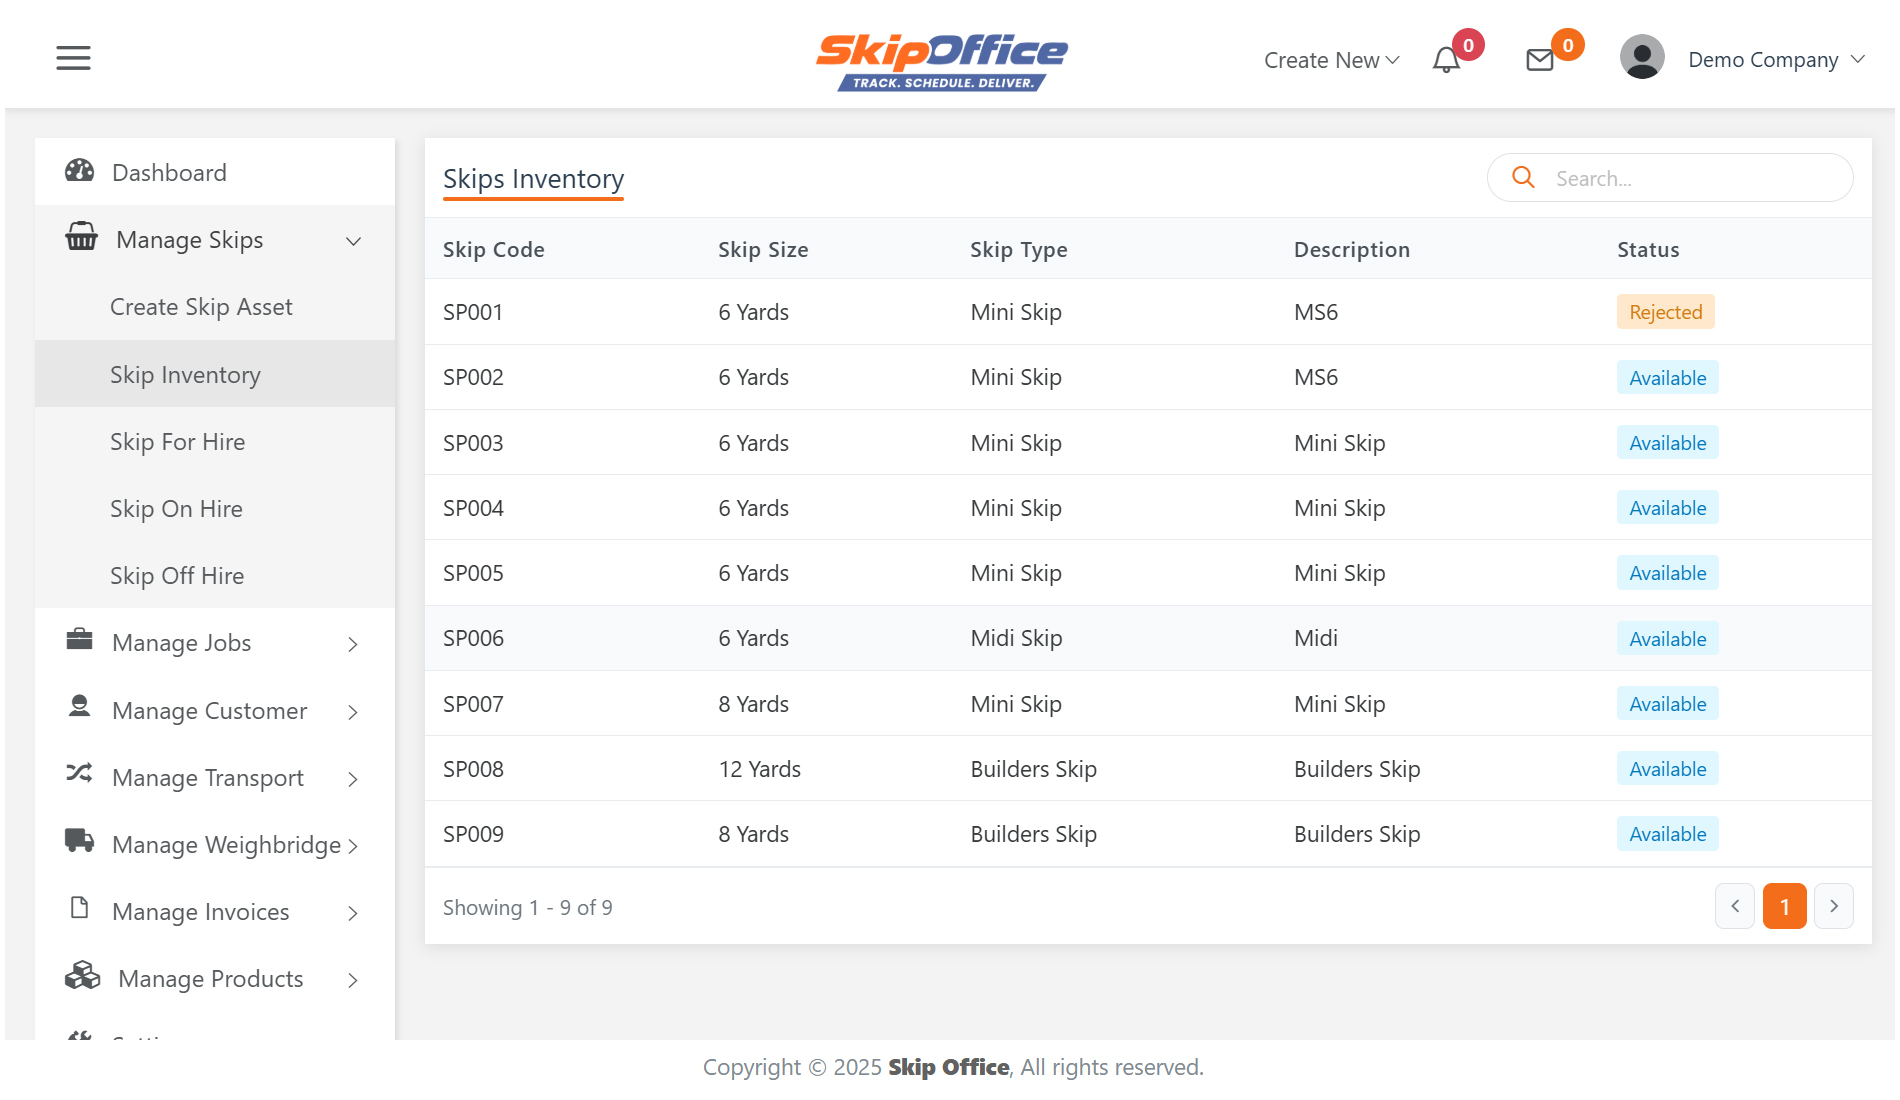Viewport: 1900px width, 1100px height.
Task: Click the SkipOffice logo
Action: click(941, 61)
